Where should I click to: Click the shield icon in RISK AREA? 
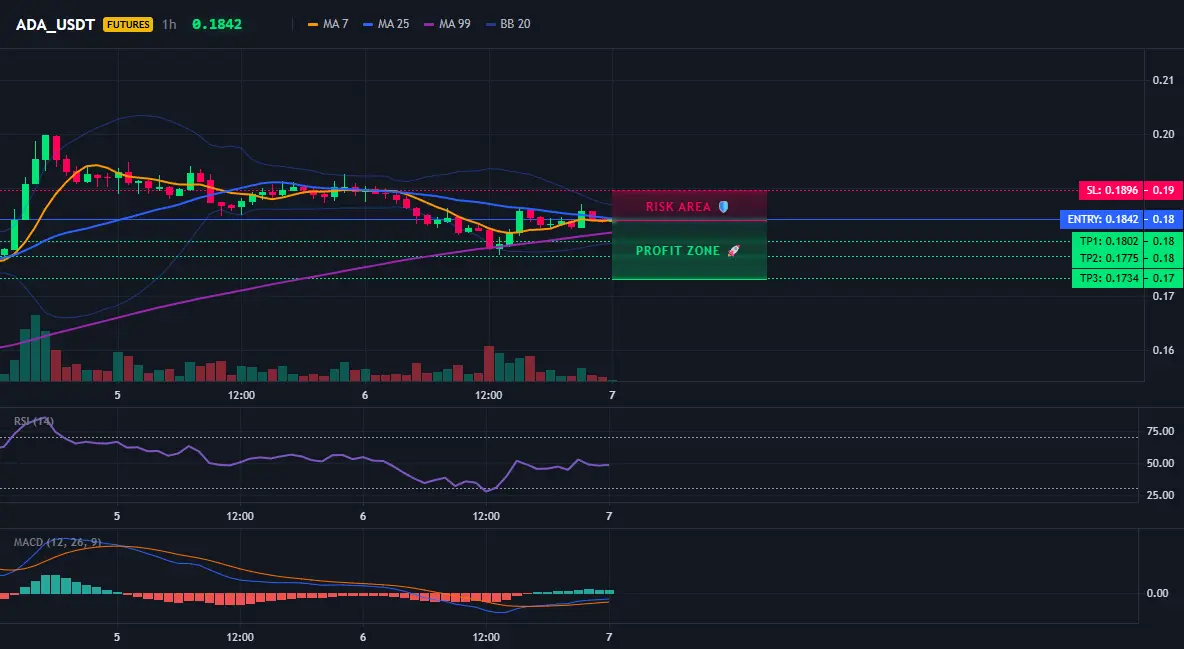tap(723, 206)
